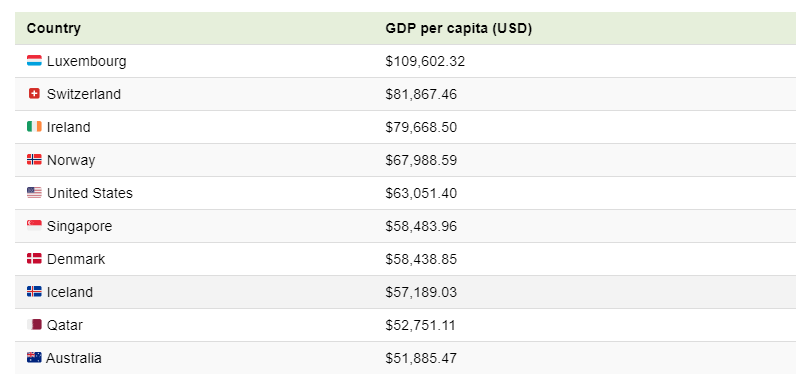Open the Switzerland country name

tap(84, 94)
